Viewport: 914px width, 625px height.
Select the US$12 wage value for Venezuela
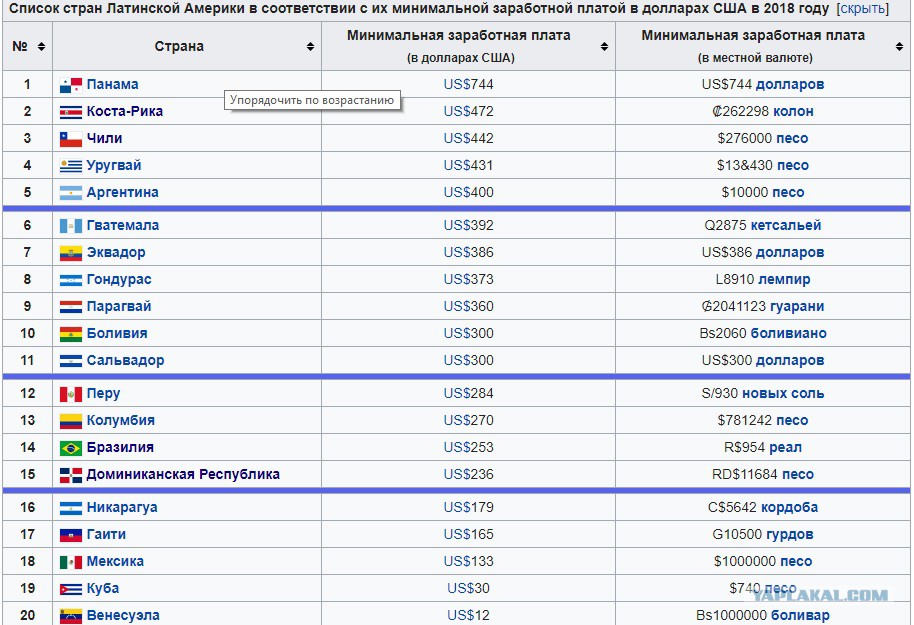[x=468, y=615]
